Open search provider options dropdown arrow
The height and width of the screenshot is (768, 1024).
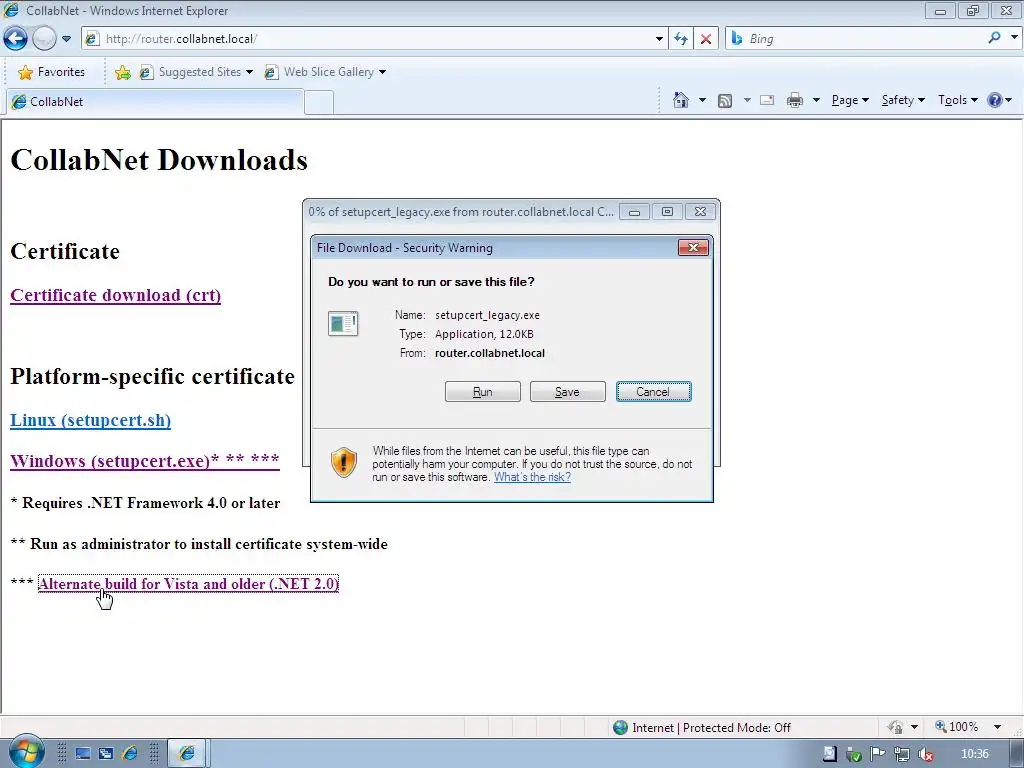pyautogui.click(x=1014, y=38)
